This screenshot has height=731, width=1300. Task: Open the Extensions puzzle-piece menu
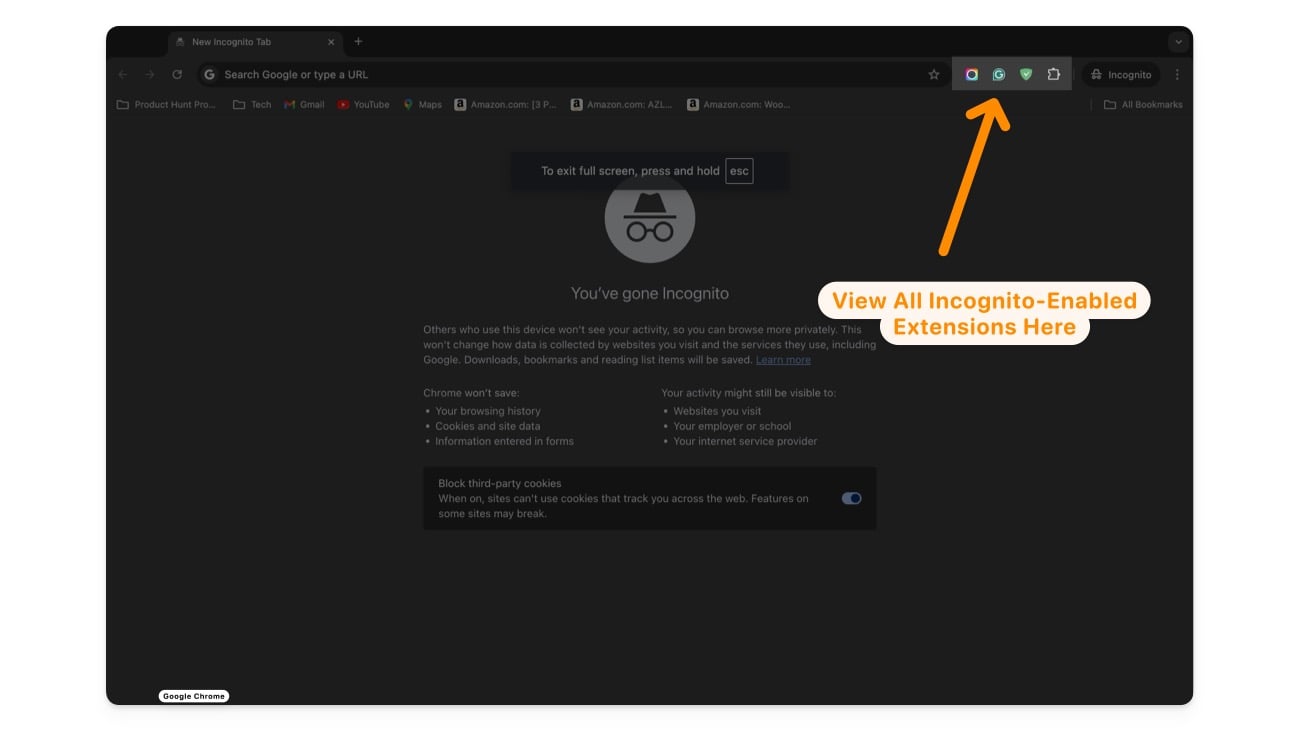point(1053,75)
